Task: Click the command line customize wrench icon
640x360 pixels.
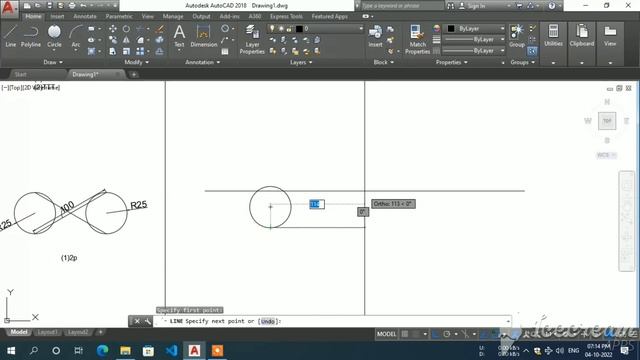Action: pos(147,321)
